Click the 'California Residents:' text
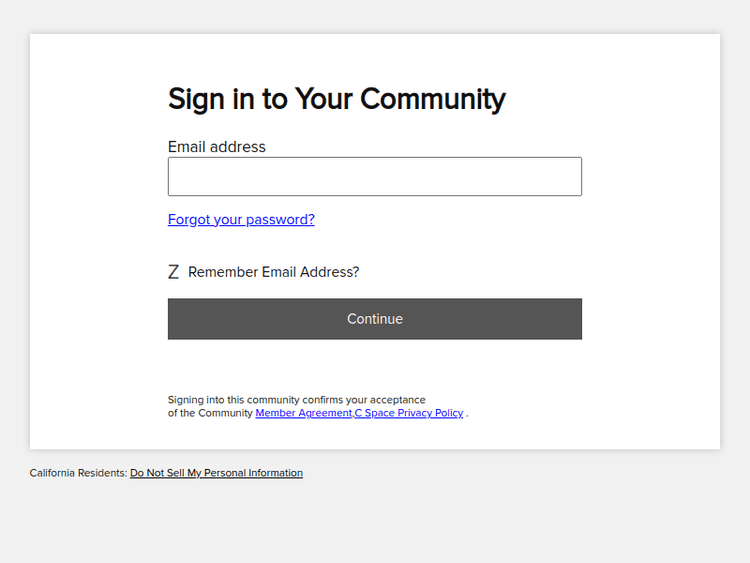This screenshot has width=750, height=563. (x=78, y=473)
